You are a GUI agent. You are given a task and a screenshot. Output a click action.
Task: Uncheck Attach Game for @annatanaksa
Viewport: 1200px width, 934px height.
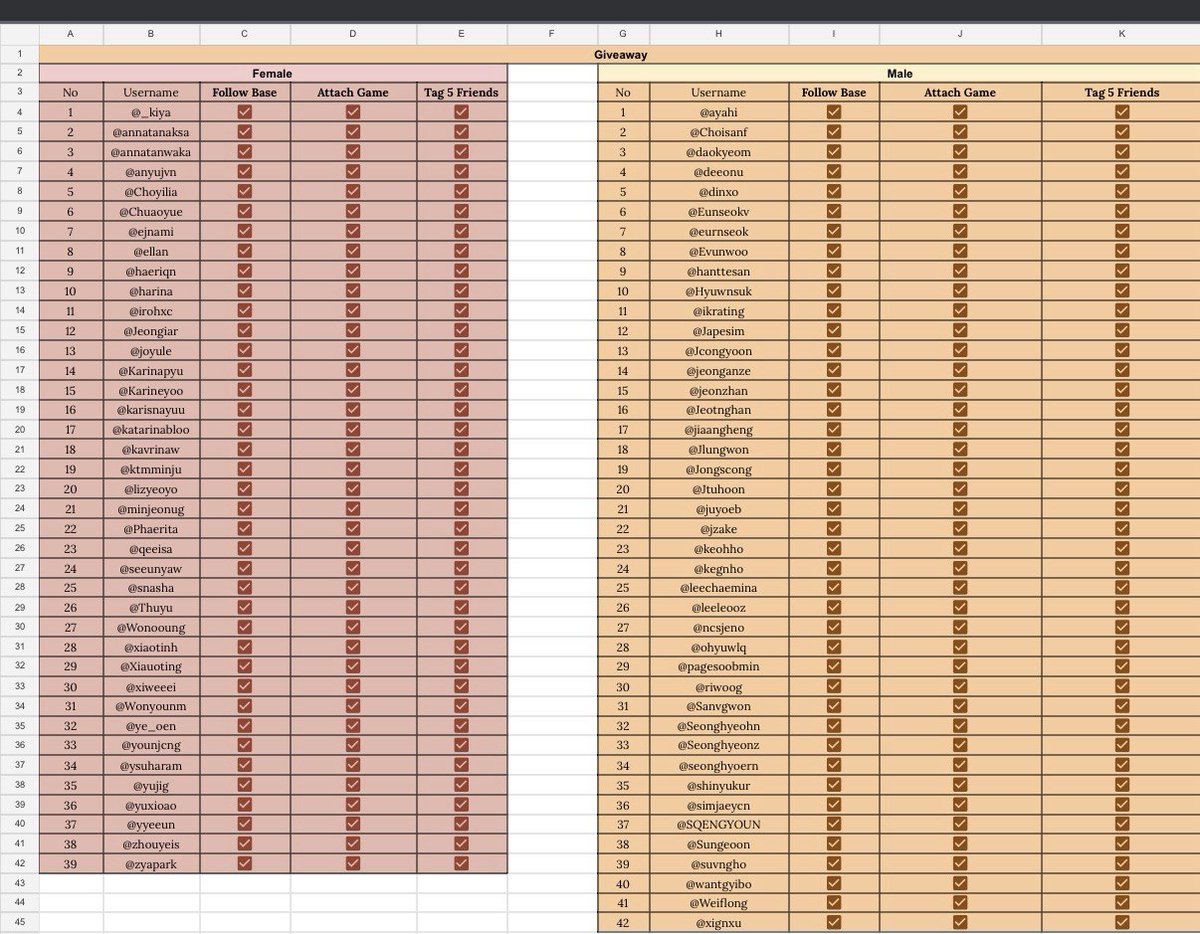pyautogui.click(x=353, y=132)
